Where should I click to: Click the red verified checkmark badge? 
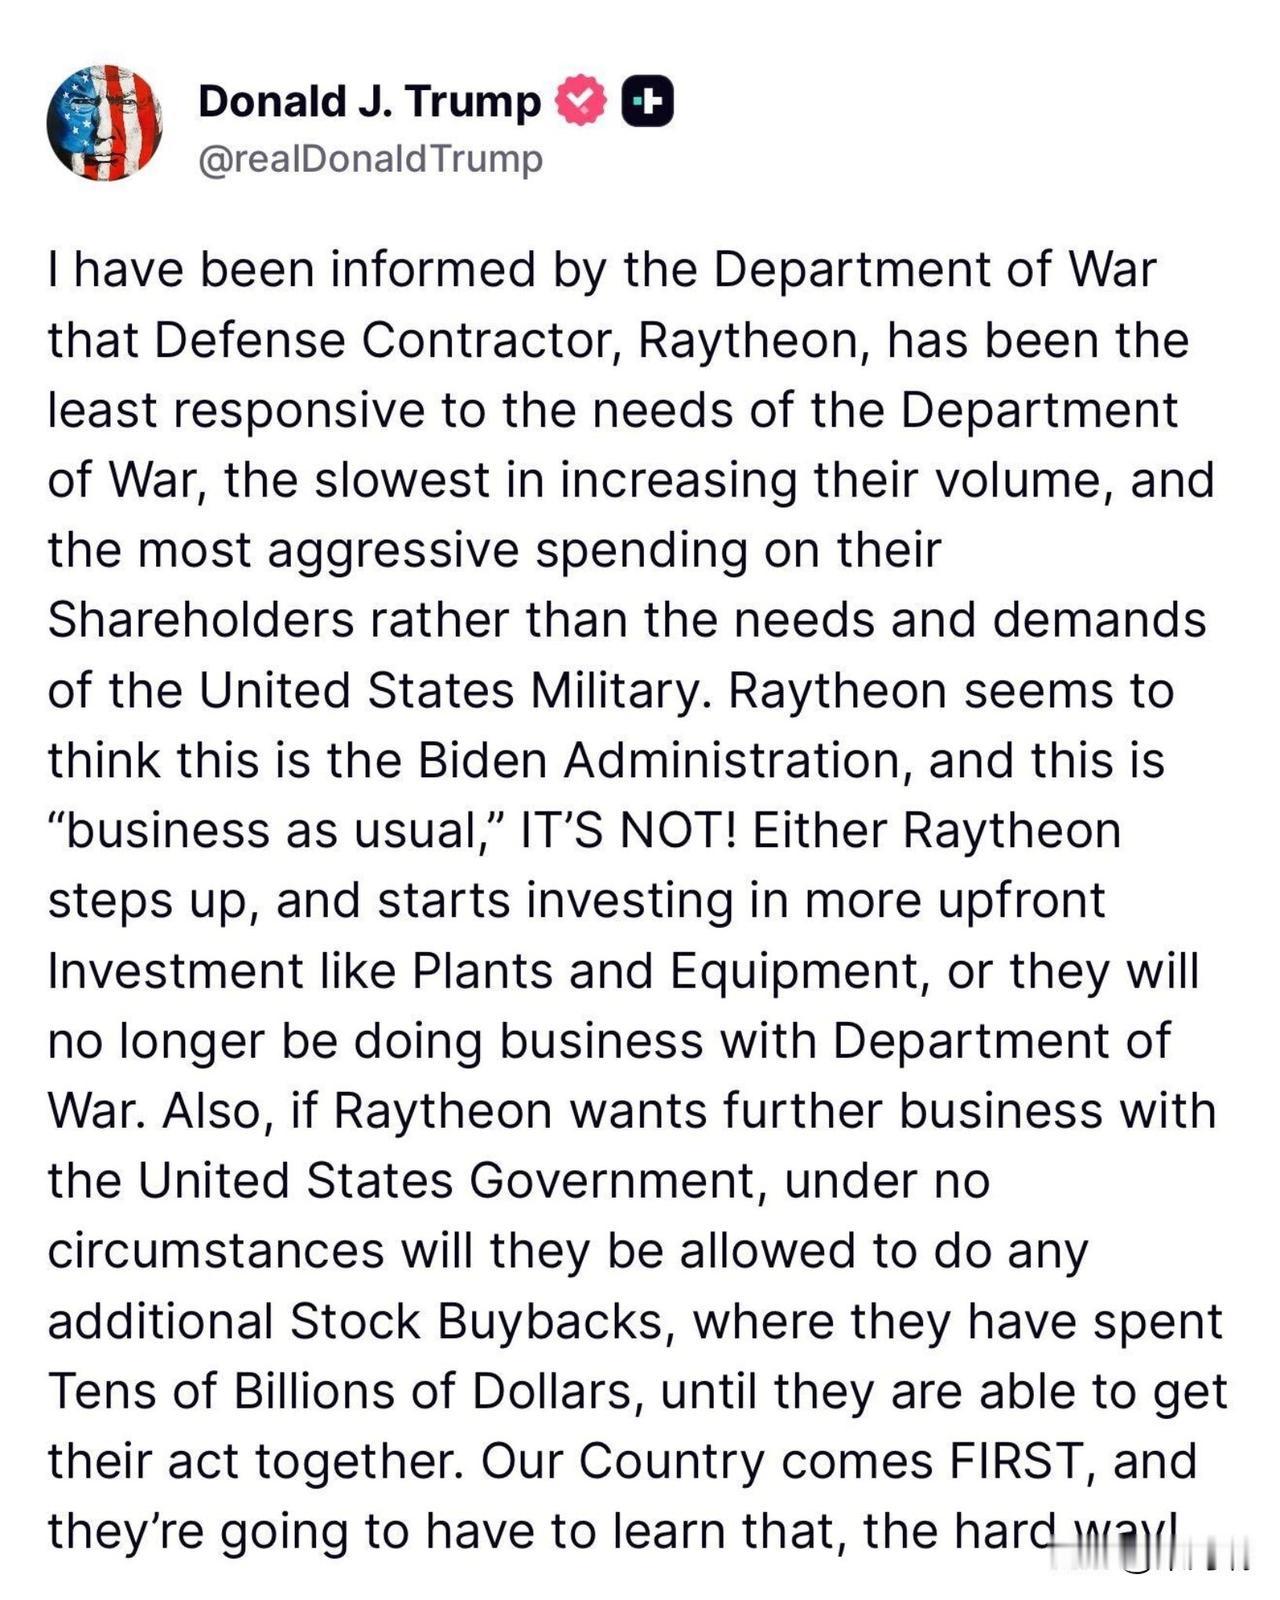(x=581, y=101)
